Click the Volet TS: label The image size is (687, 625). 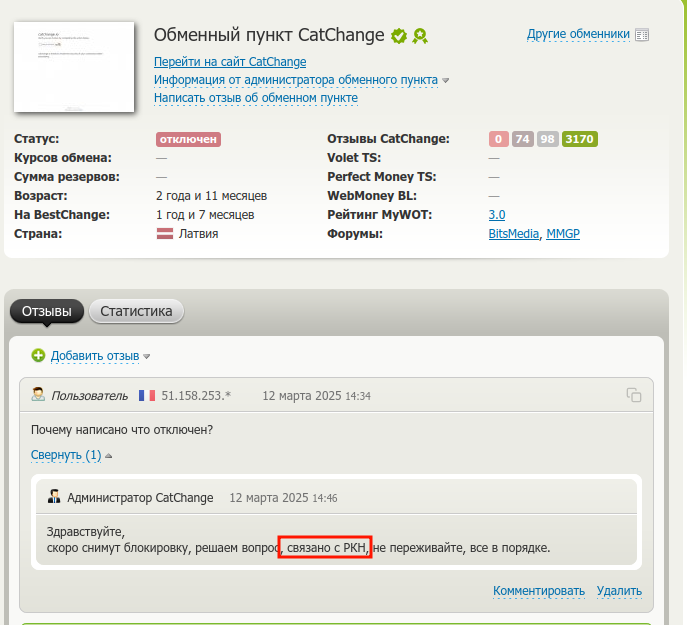[x=354, y=158]
